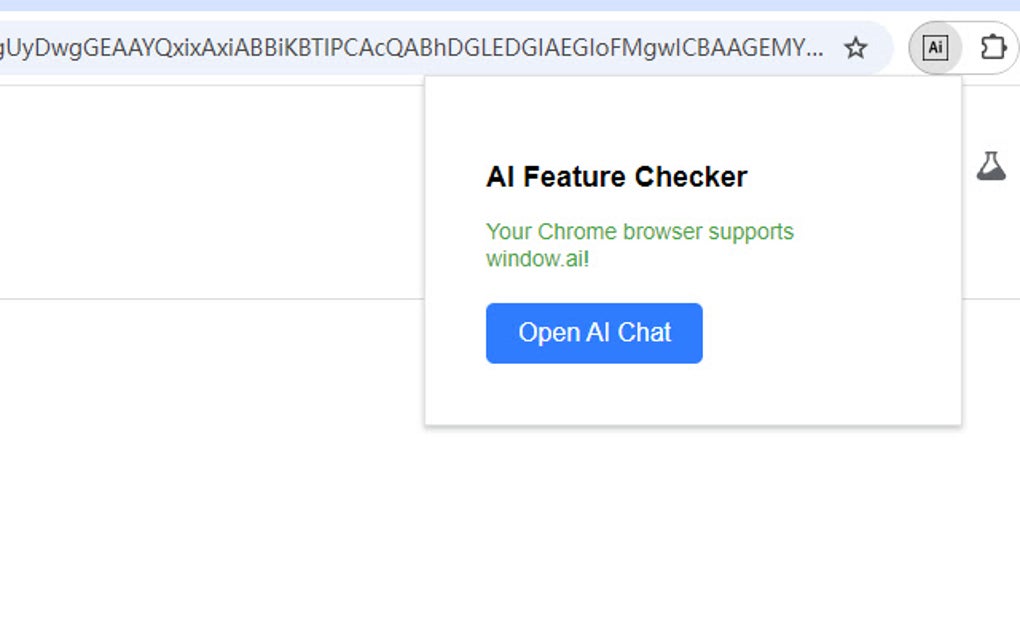This screenshot has height=638, width=1020.
Task: Expand the extensions list from the puzzle icon
Action: pyautogui.click(x=992, y=46)
